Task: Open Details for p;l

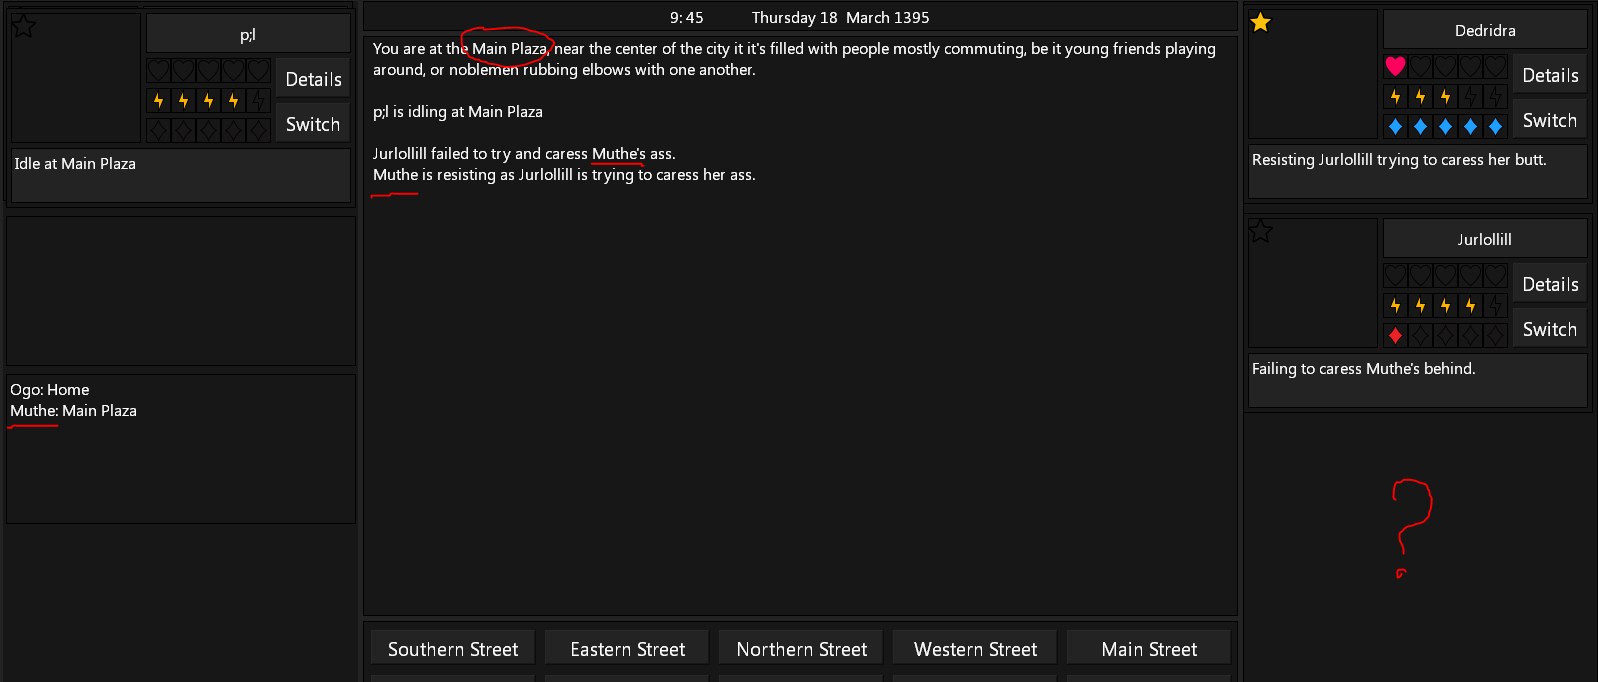Action: [313, 79]
